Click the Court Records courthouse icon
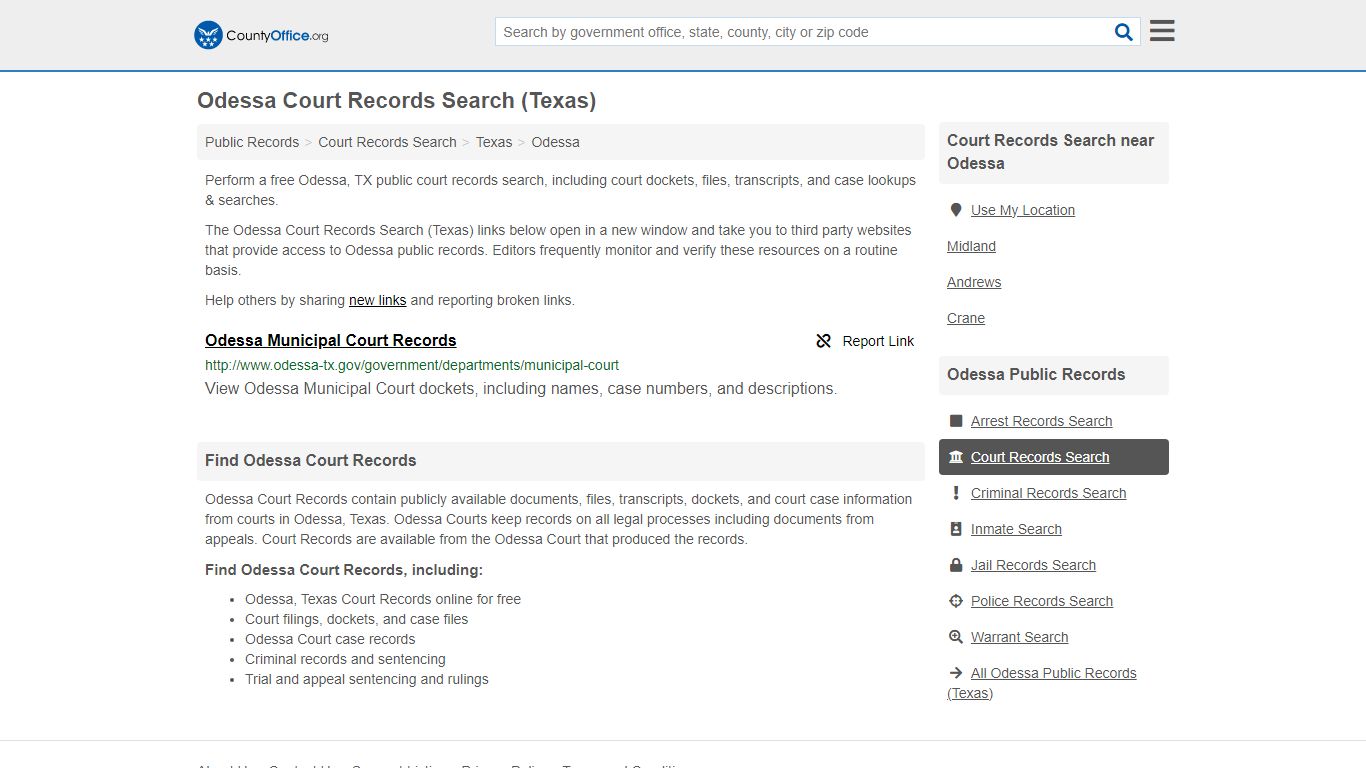1366x768 pixels. point(956,457)
